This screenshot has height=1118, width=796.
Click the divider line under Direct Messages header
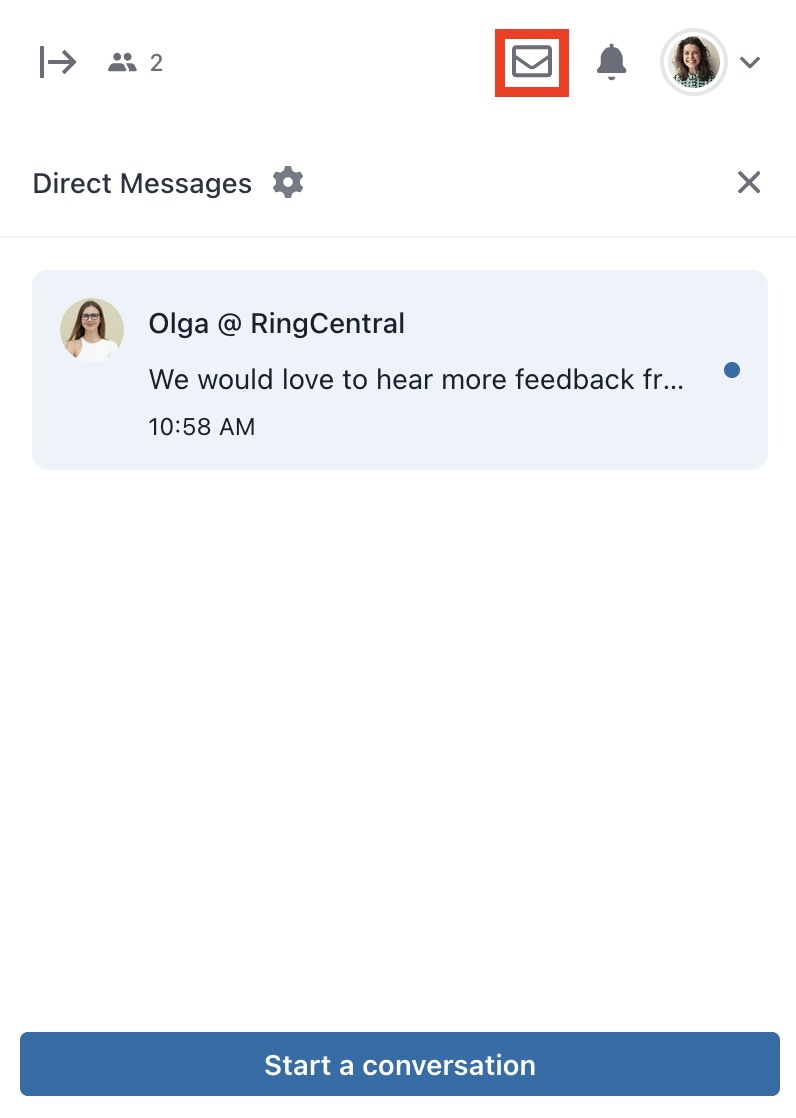398,236
